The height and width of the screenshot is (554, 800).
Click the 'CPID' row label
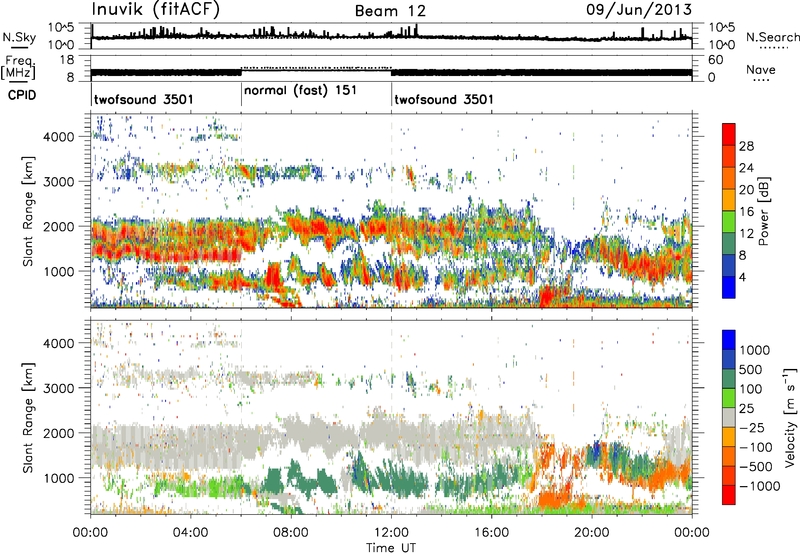tap(22, 95)
